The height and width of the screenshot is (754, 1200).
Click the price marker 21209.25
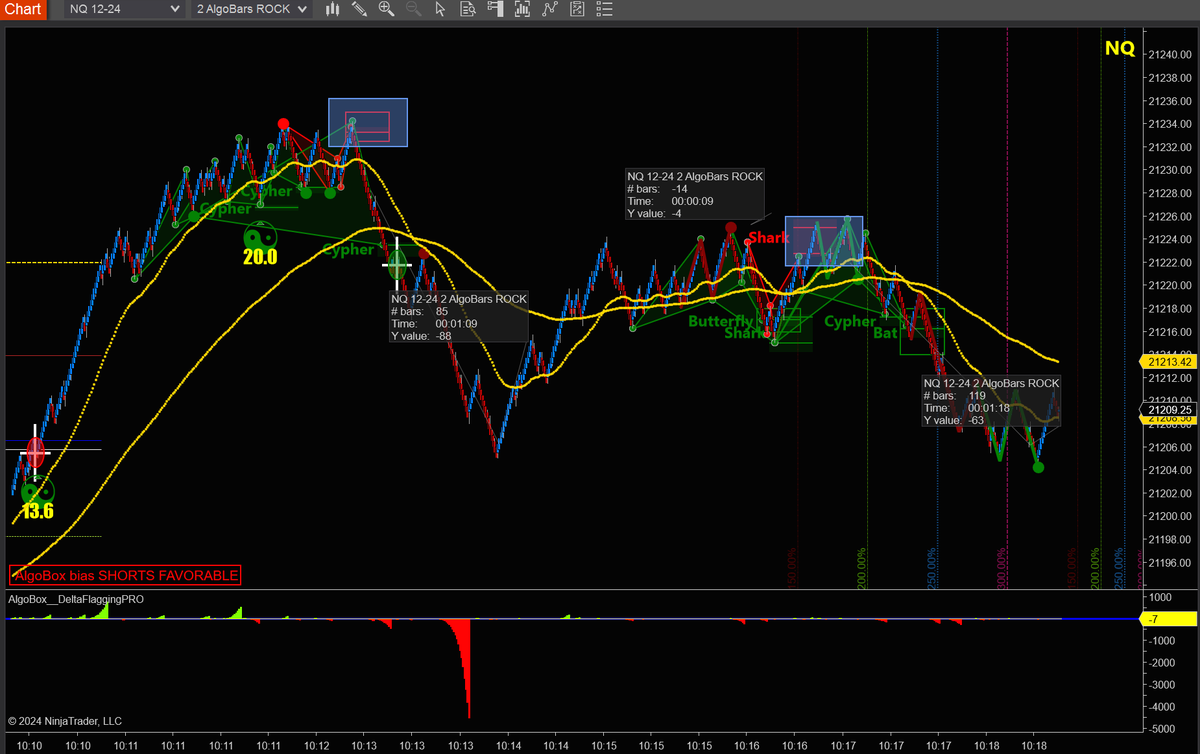[1168, 410]
